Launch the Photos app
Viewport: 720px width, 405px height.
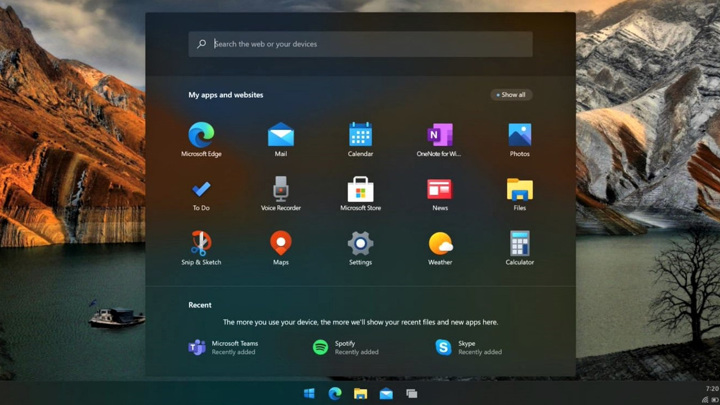tap(519, 135)
